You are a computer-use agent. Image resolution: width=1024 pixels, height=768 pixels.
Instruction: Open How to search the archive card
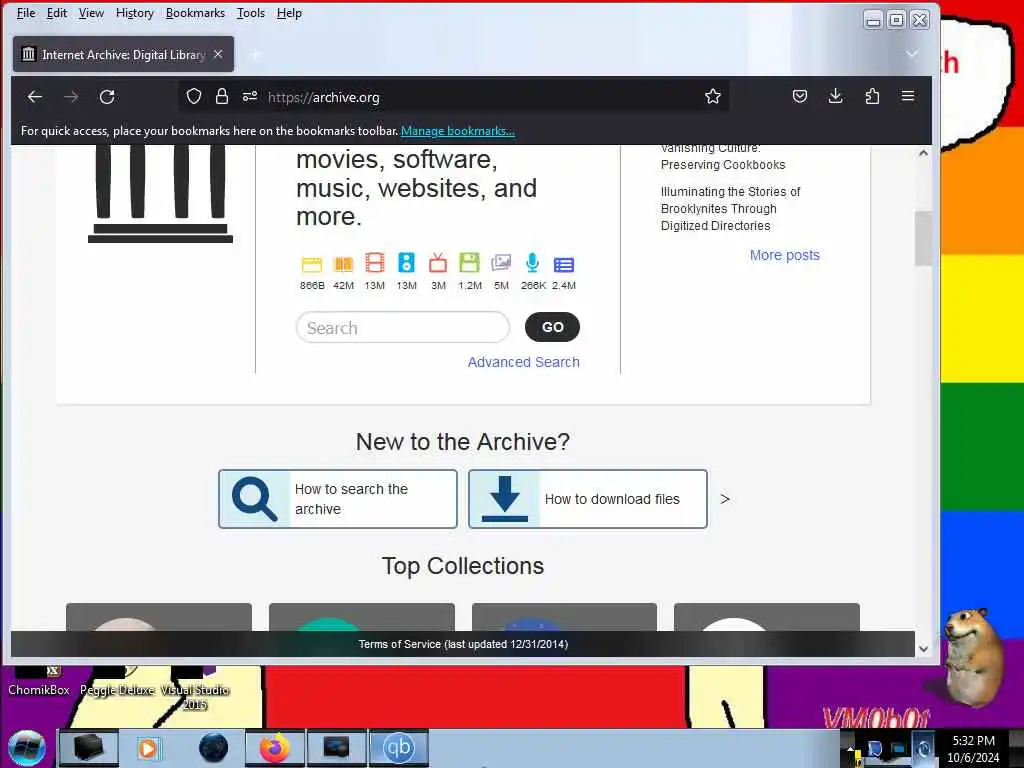tap(338, 499)
